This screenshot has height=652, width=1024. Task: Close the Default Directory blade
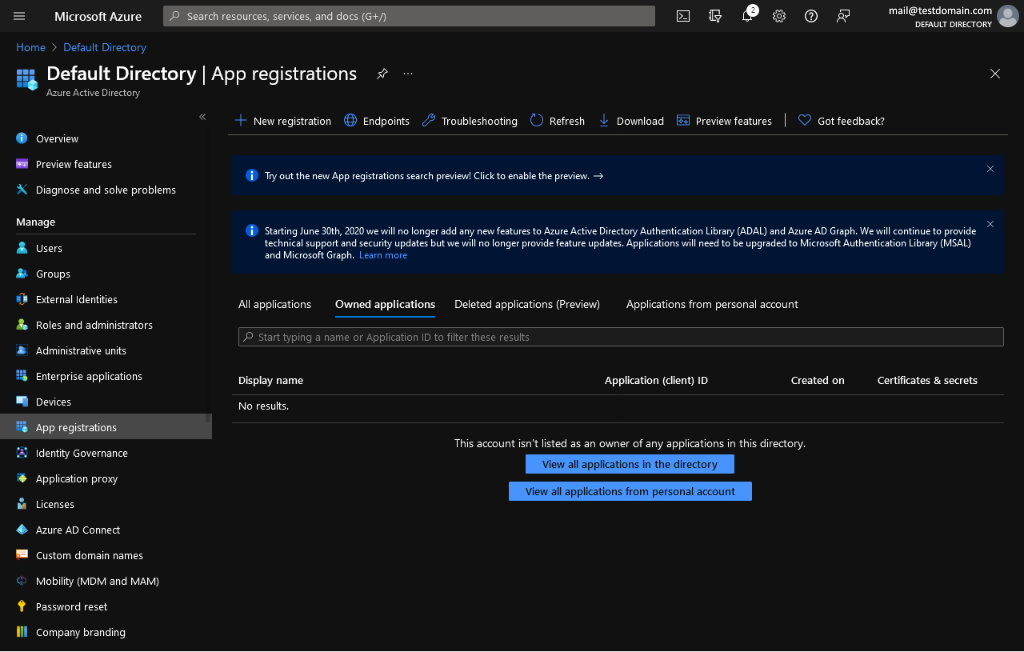995,74
